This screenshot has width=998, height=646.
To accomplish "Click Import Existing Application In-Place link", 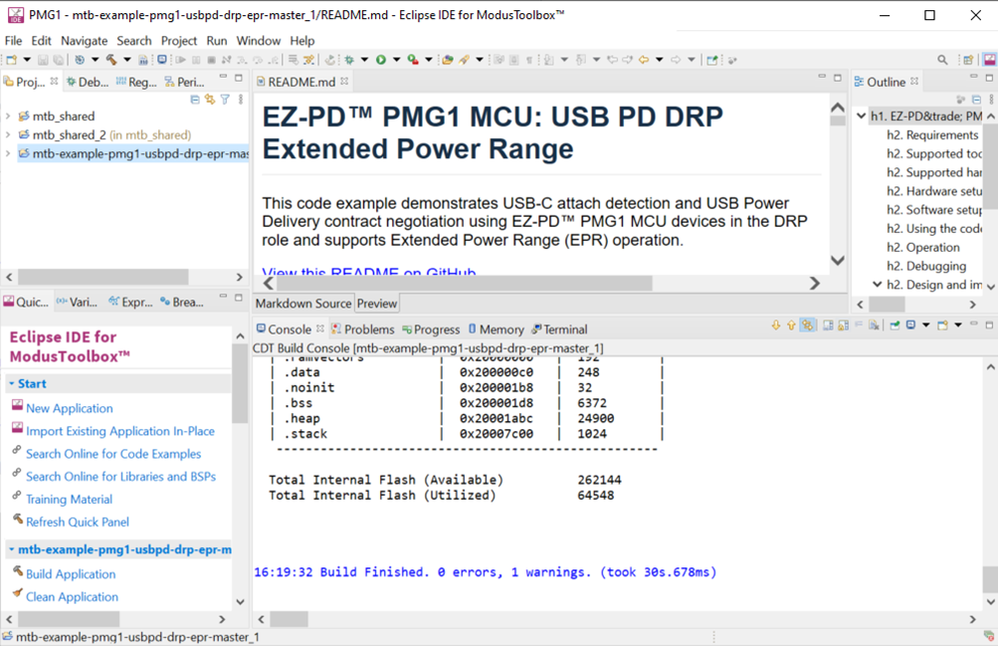I will click(120, 432).
